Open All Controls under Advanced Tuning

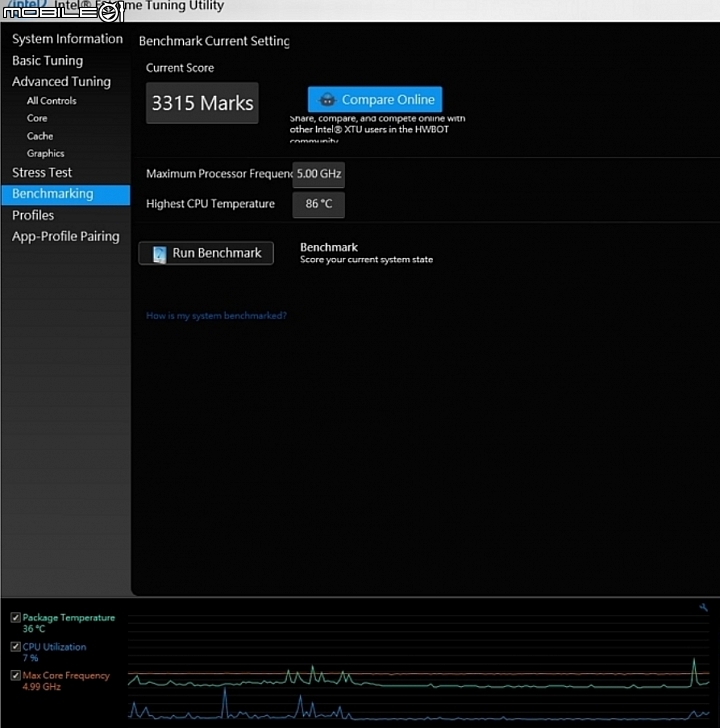pyautogui.click(x=52, y=101)
